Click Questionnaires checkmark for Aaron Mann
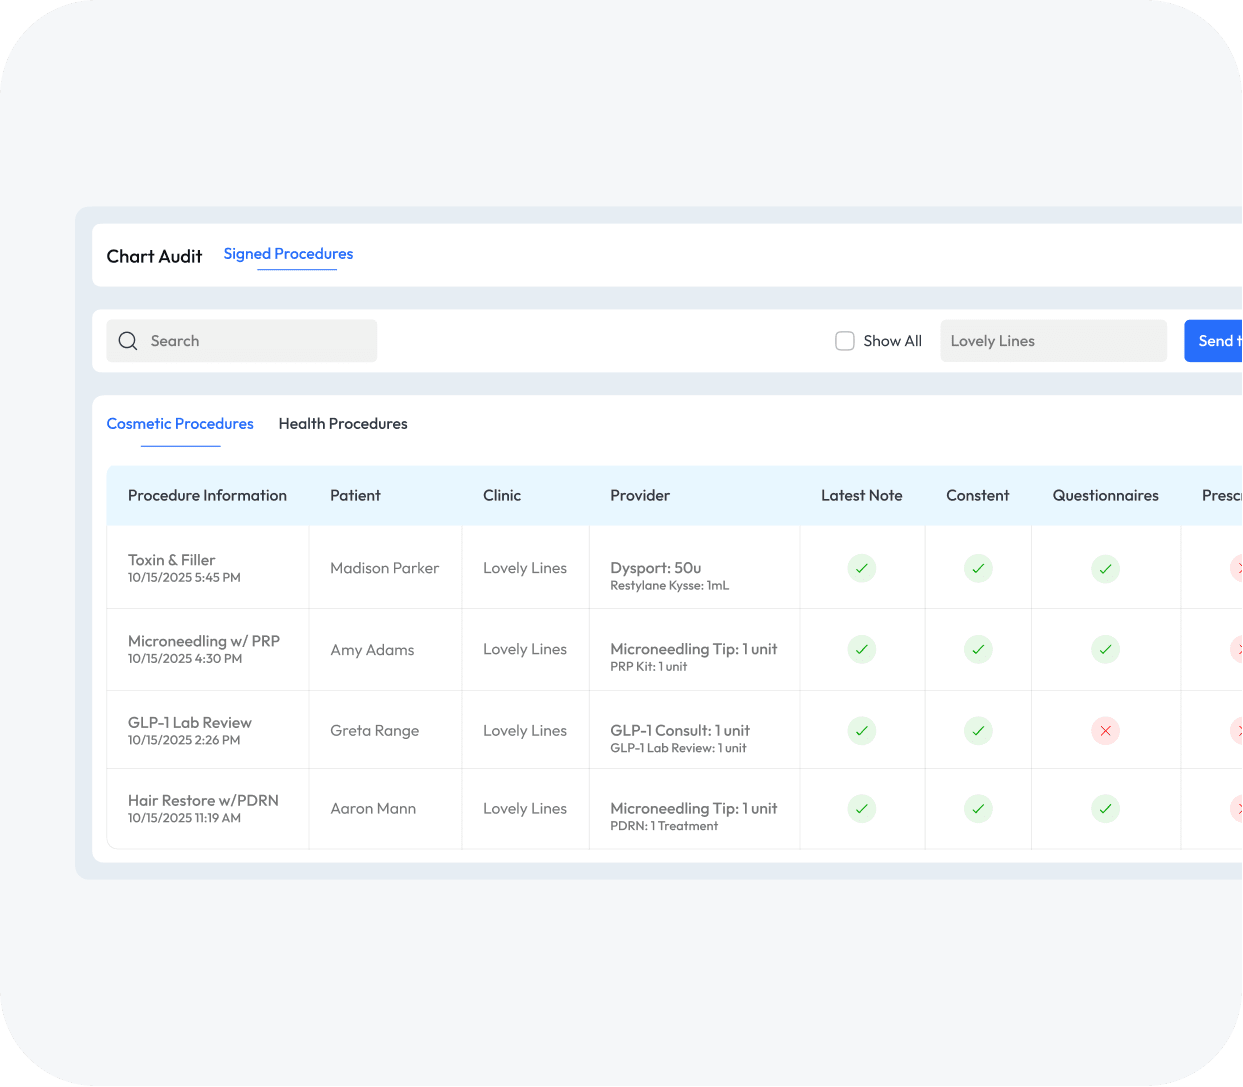 pos(1105,809)
